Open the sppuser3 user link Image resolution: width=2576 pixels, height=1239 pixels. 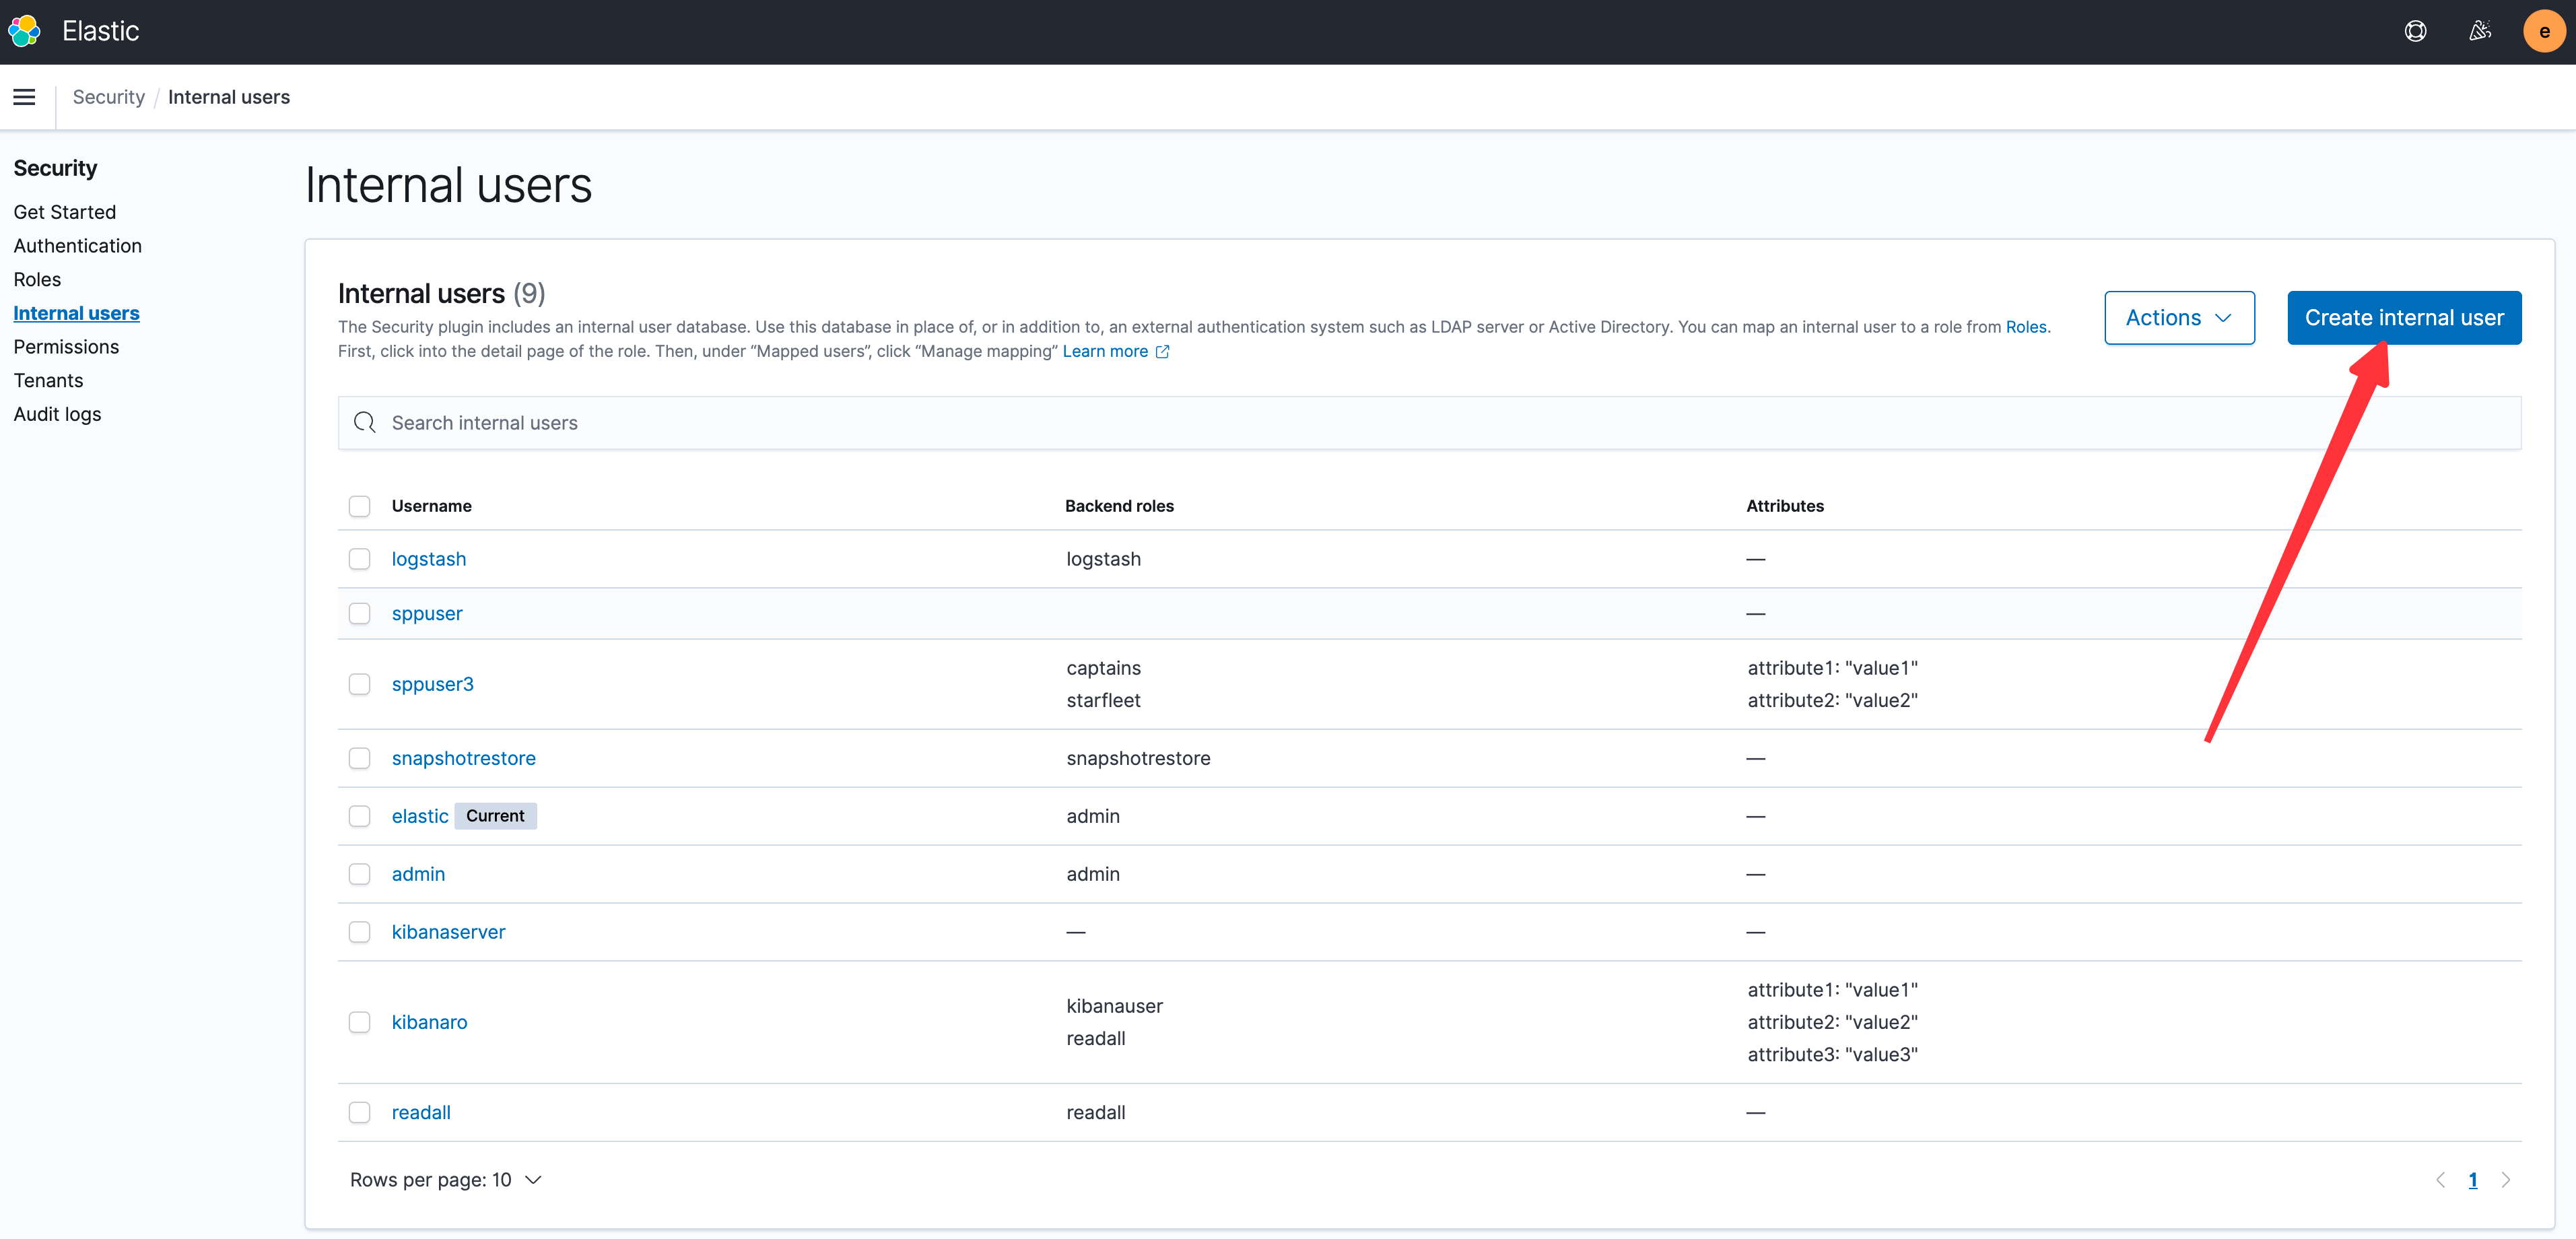pyautogui.click(x=432, y=684)
